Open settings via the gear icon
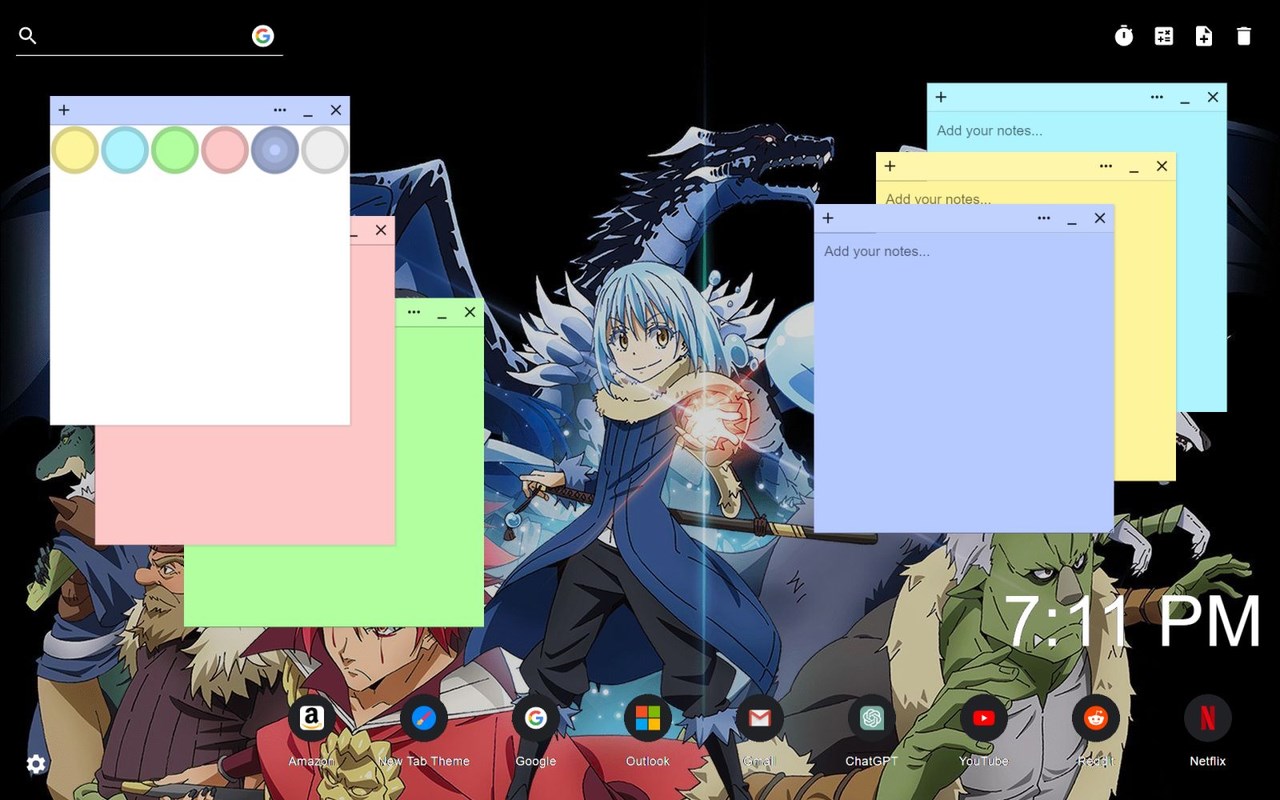Screen dimensions: 1280x800 (x=36, y=764)
